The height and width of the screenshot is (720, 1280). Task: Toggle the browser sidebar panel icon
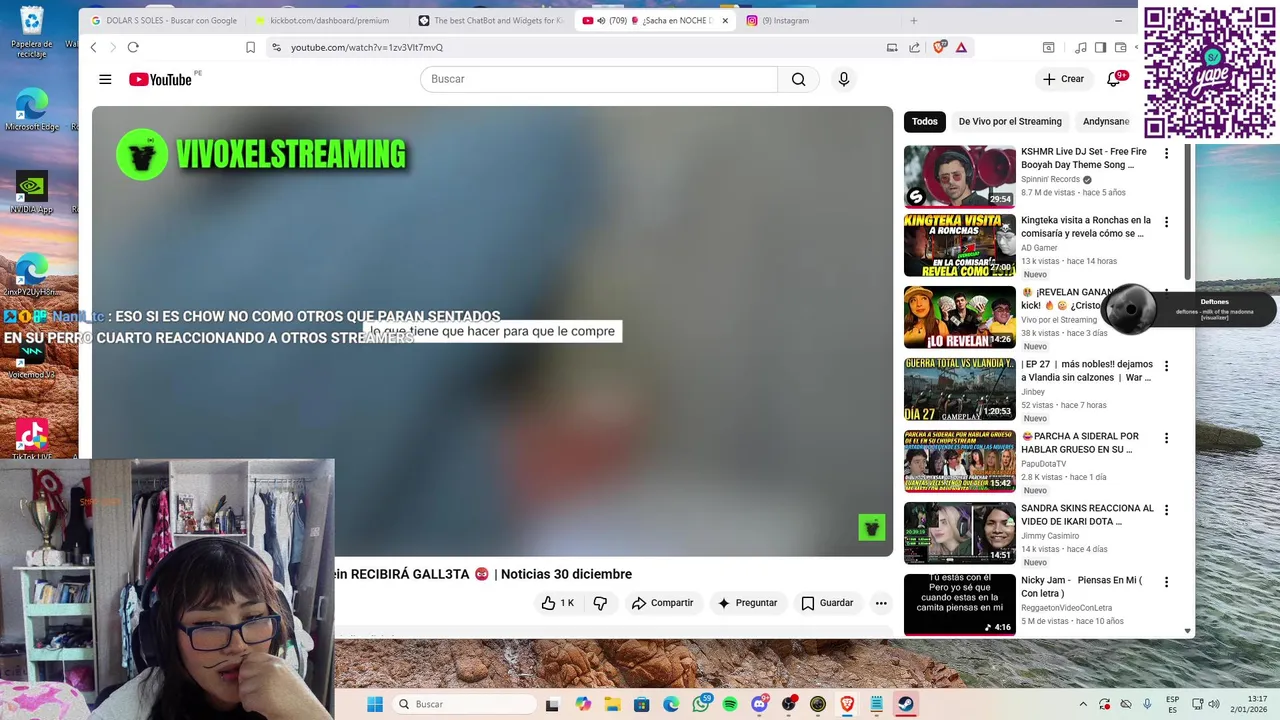click(1100, 47)
